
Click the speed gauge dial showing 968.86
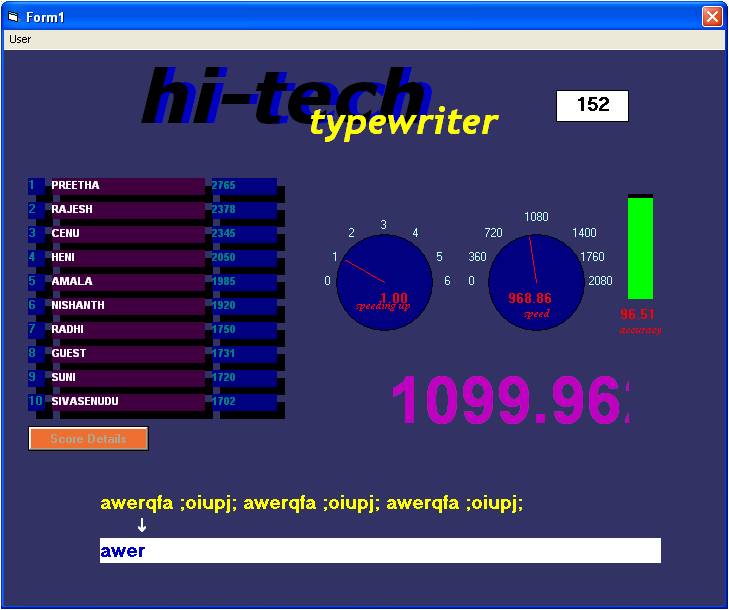pyautogui.click(x=536, y=282)
